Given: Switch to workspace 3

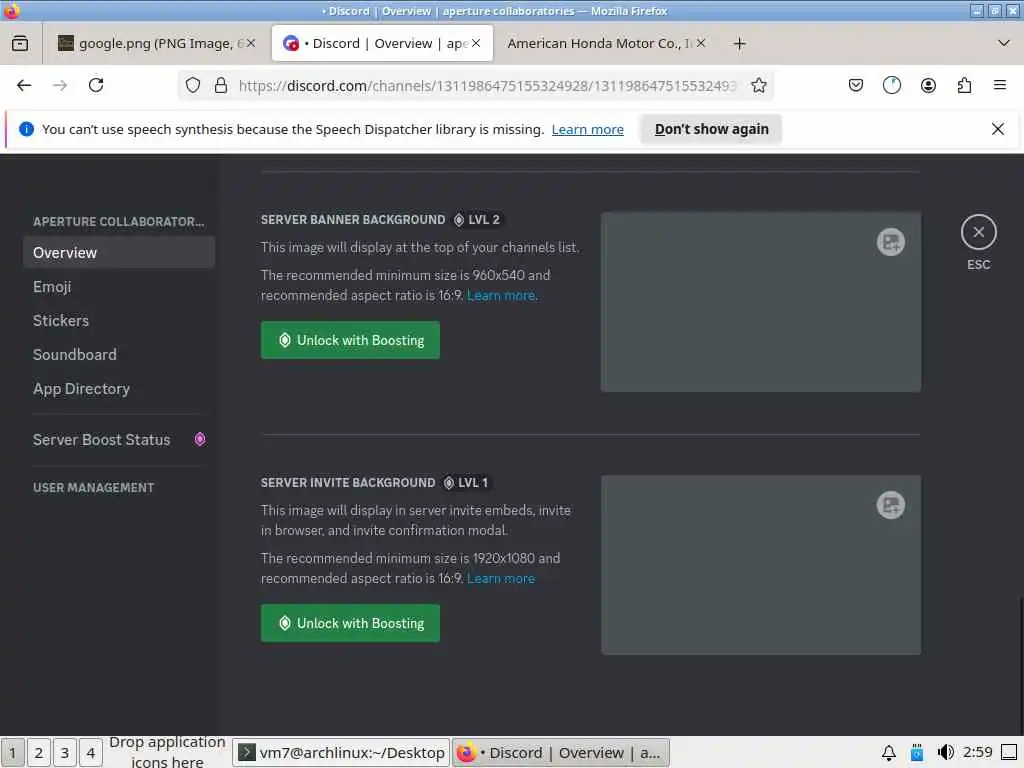Looking at the screenshot, I should click(x=65, y=753).
